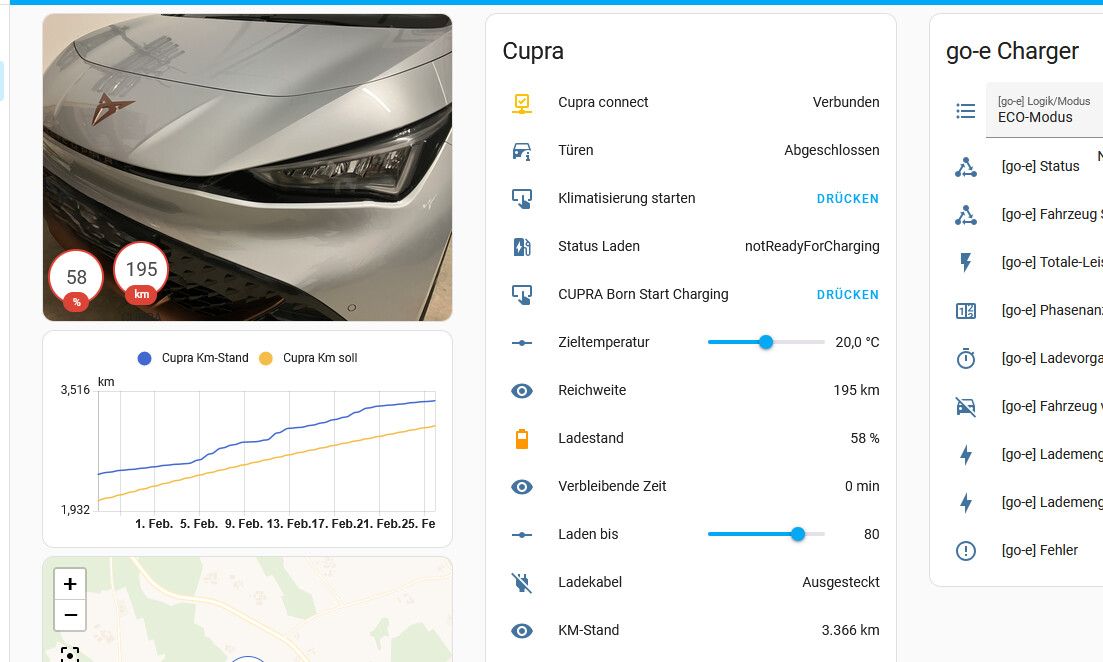Click the Reichweite eye icon
1103x662 pixels.
(x=521, y=390)
